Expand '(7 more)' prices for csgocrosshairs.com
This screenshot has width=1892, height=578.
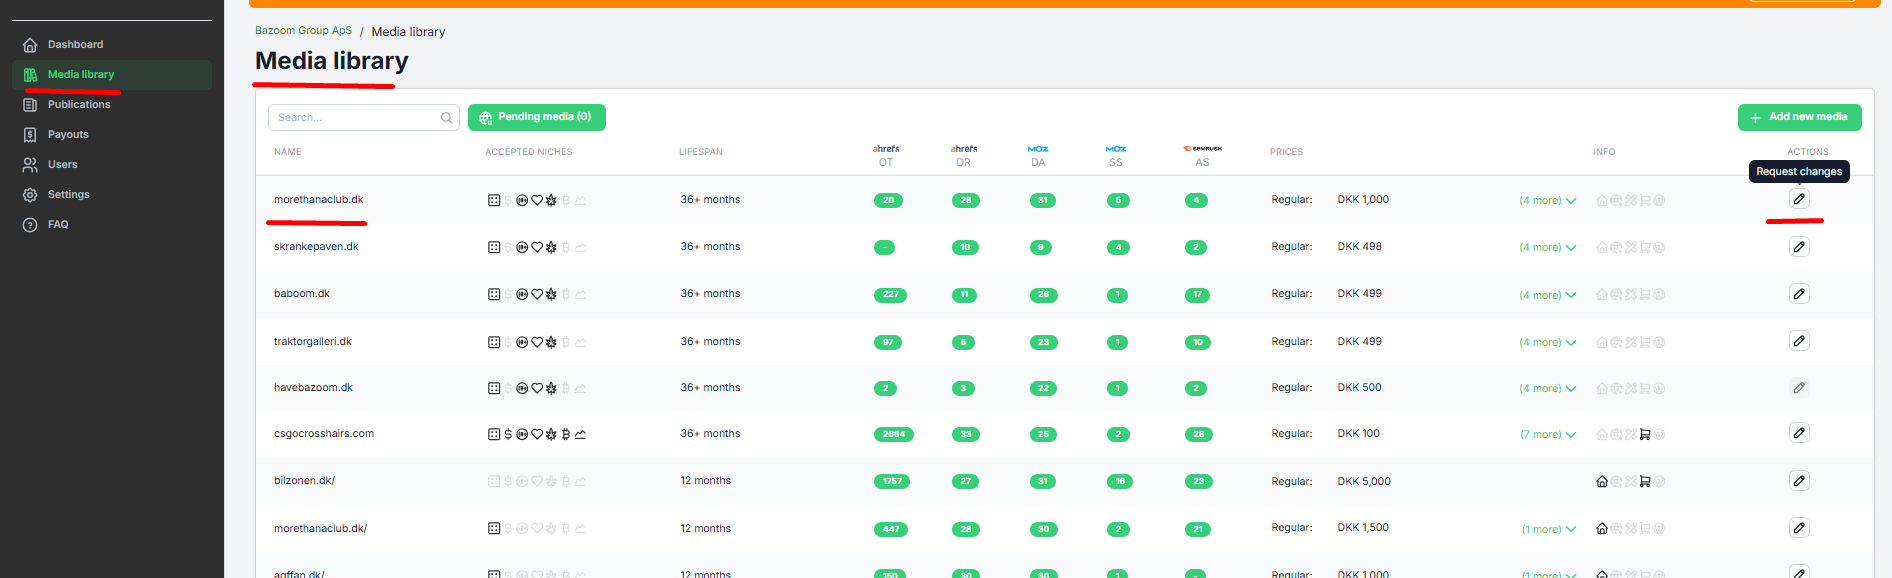tap(1547, 435)
